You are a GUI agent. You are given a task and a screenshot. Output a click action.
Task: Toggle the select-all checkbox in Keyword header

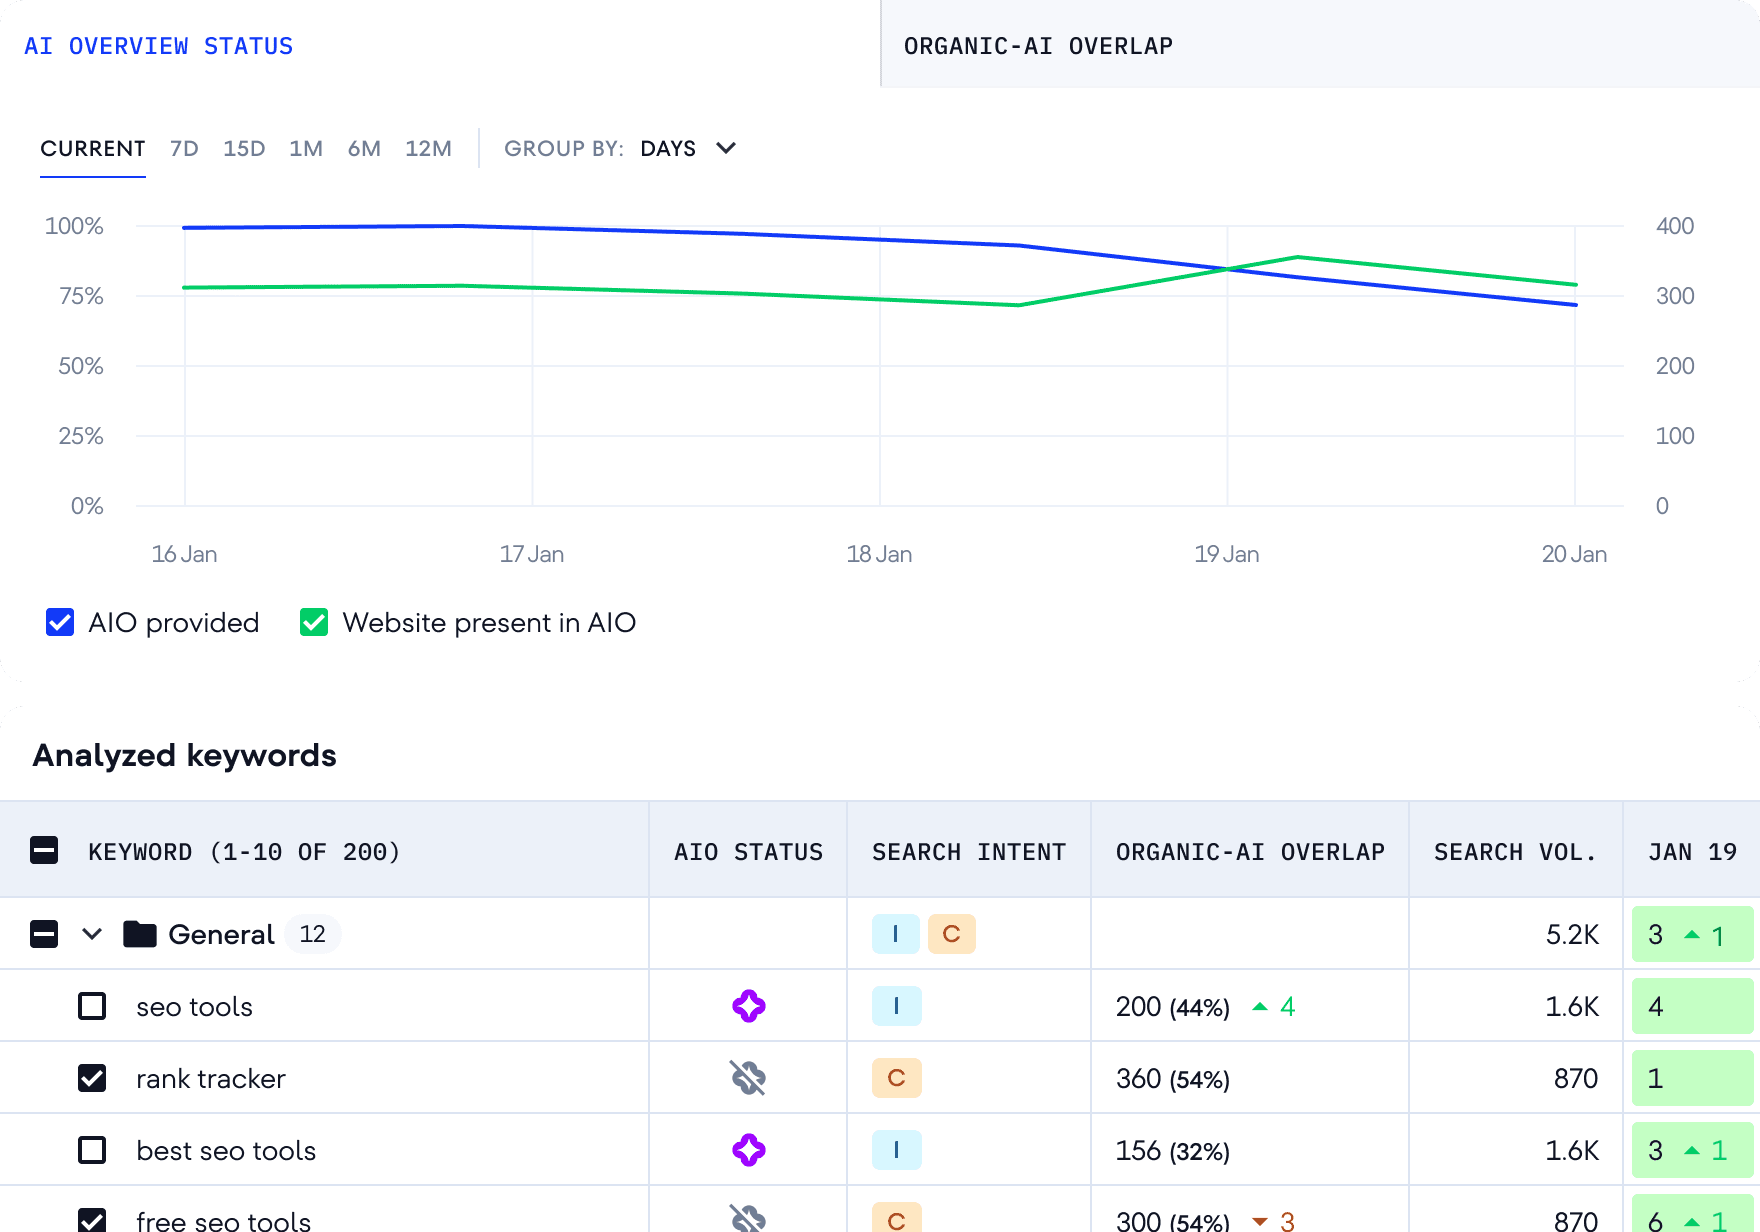[44, 851]
